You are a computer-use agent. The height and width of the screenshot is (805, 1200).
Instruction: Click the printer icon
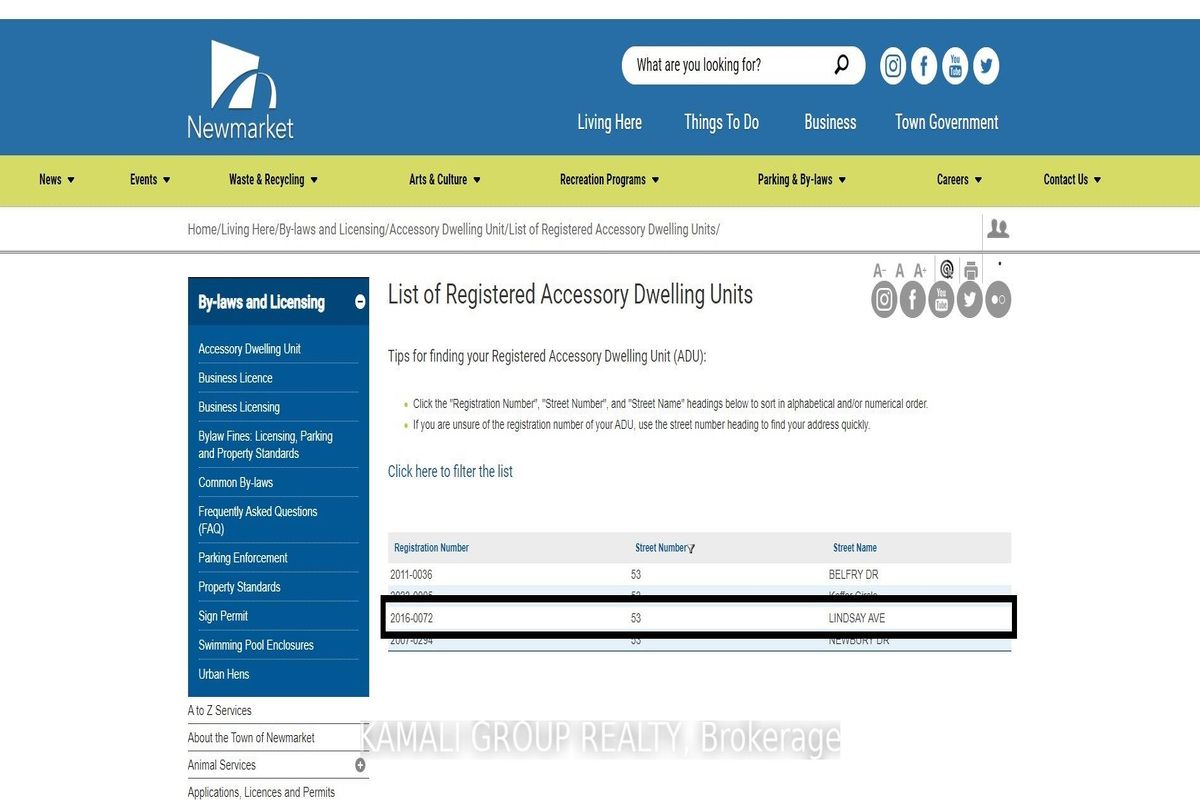tap(971, 270)
